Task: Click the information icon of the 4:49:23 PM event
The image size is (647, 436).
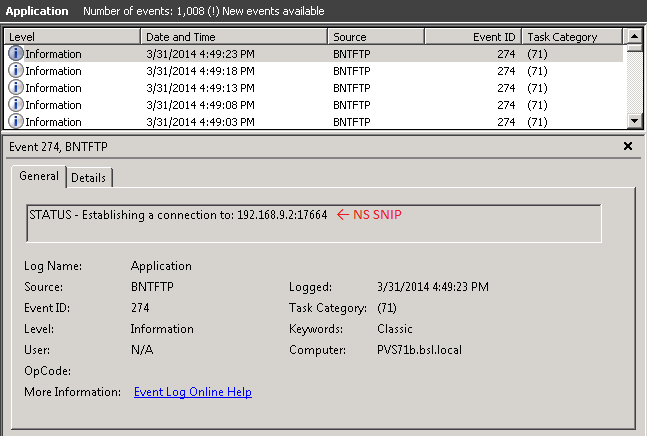Action: 15,54
